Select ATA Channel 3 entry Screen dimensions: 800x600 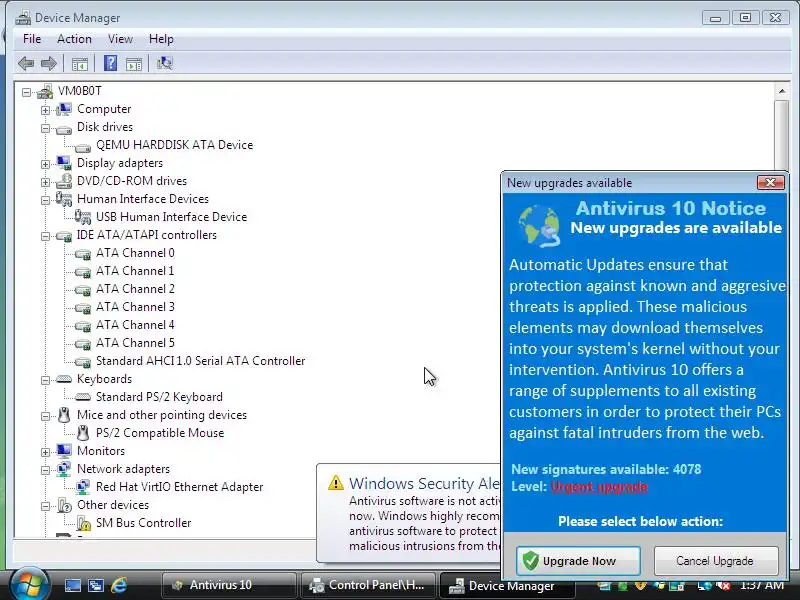(135, 307)
